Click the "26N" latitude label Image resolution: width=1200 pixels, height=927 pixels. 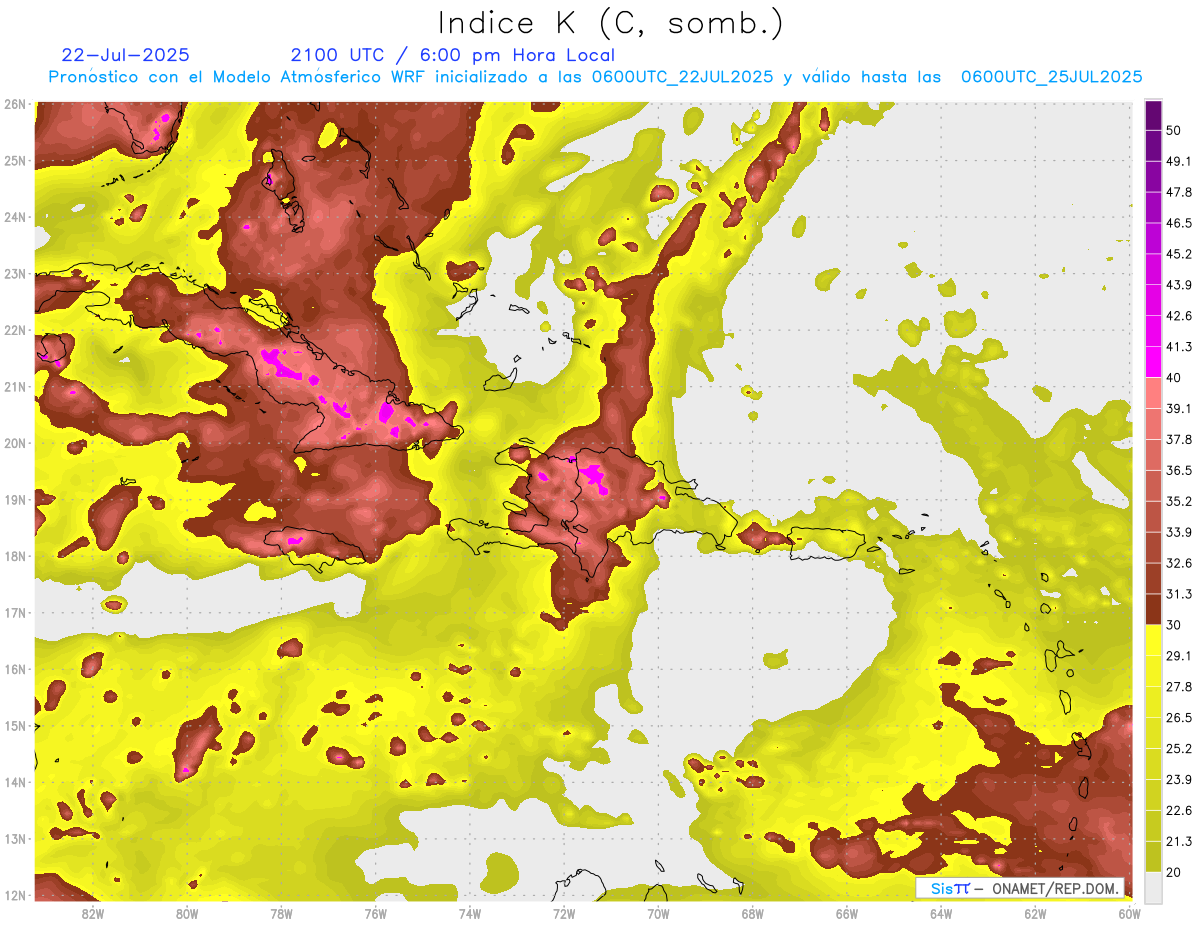pyautogui.click(x=16, y=104)
